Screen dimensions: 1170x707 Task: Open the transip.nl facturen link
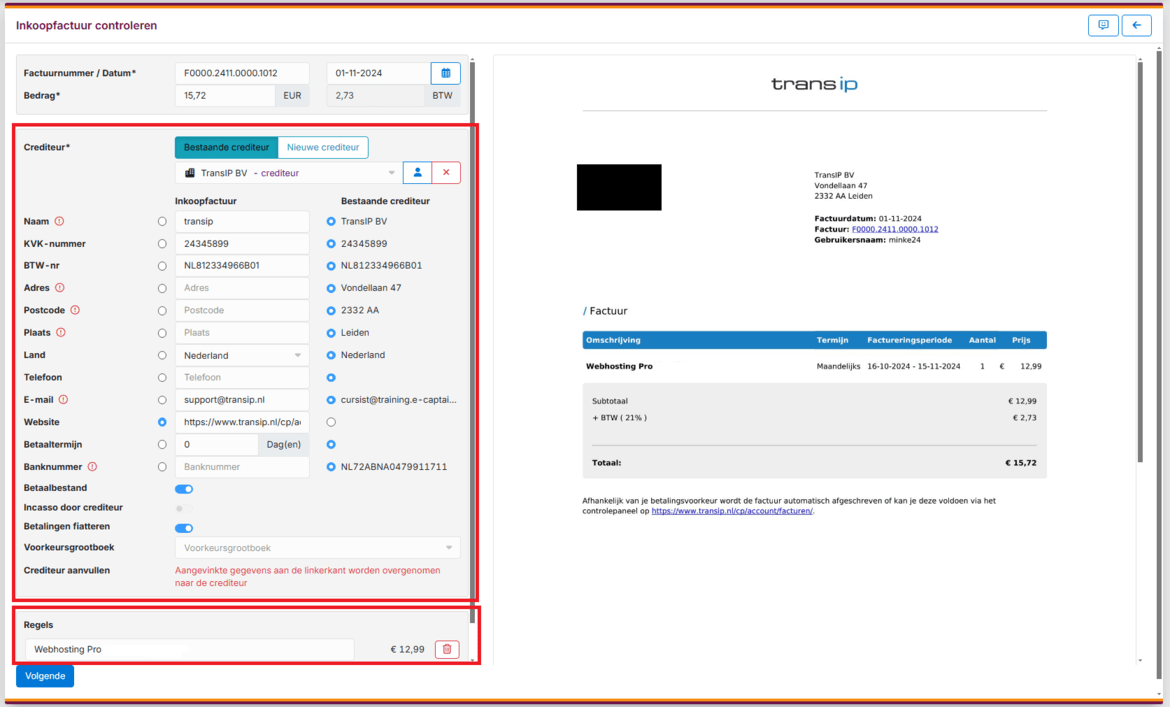click(x=732, y=511)
